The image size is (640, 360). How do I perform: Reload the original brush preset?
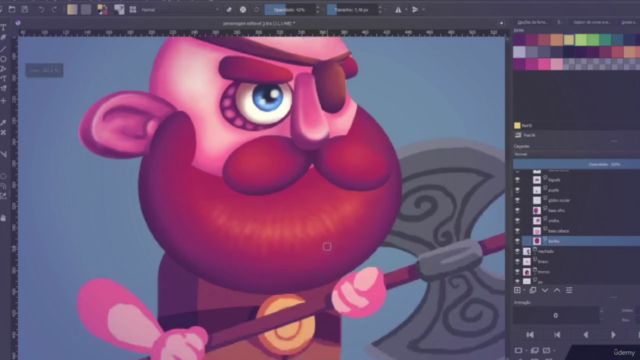coord(256,9)
